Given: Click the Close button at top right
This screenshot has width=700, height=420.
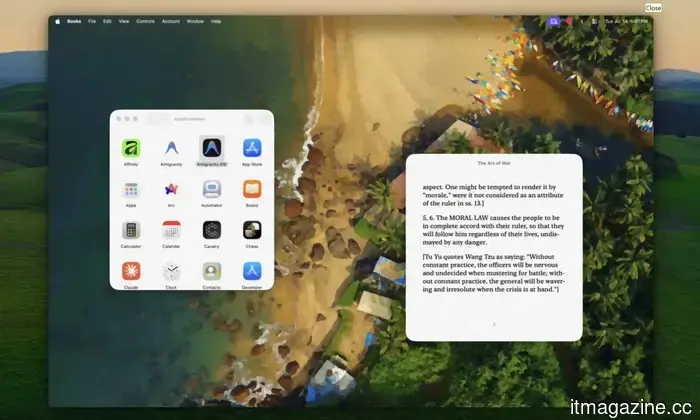Looking at the screenshot, I should [x=653, y=8].
